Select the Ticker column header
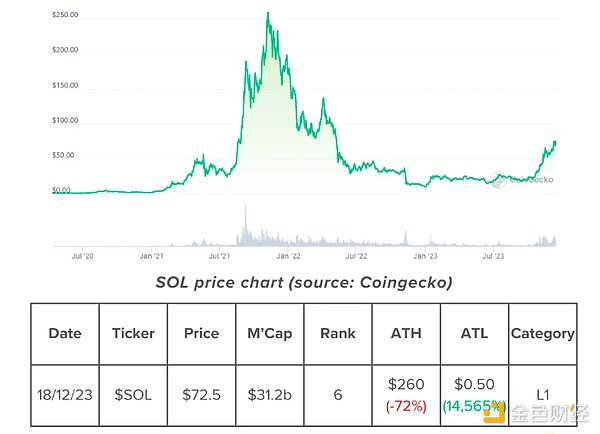600x434 pixels. pos(132,334)
